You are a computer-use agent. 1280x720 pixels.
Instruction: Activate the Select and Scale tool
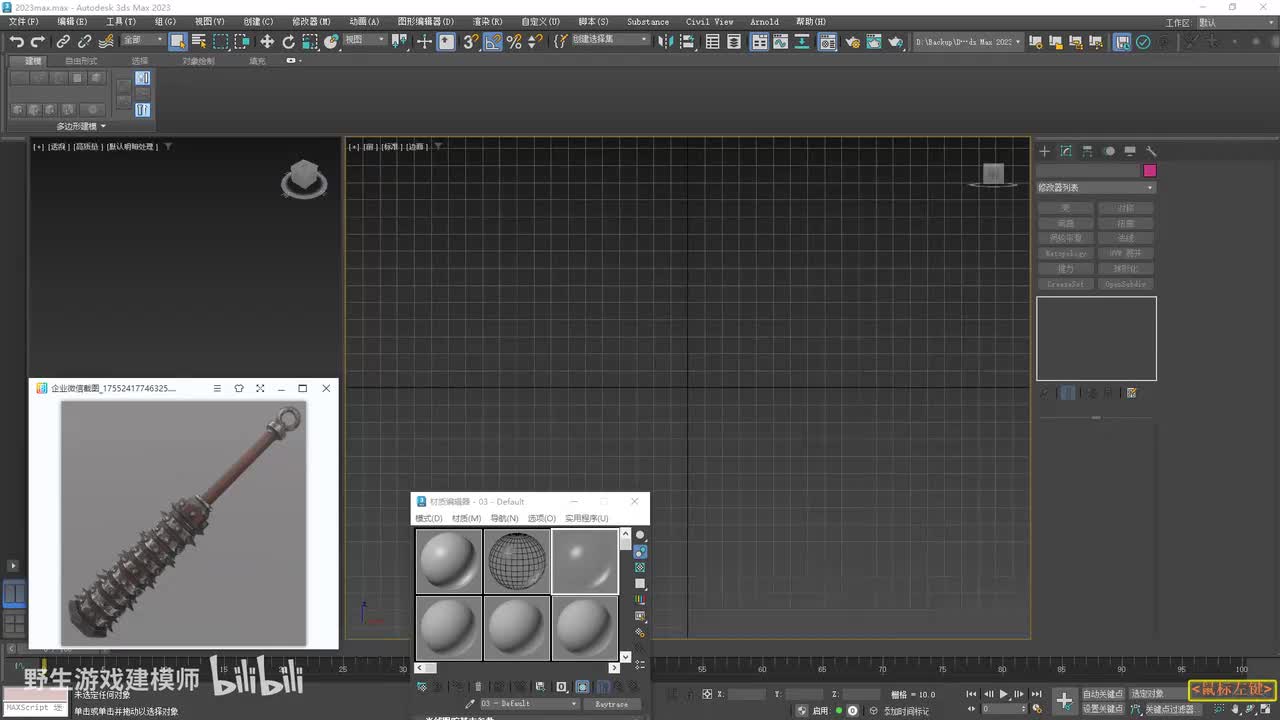pos(310,42)
